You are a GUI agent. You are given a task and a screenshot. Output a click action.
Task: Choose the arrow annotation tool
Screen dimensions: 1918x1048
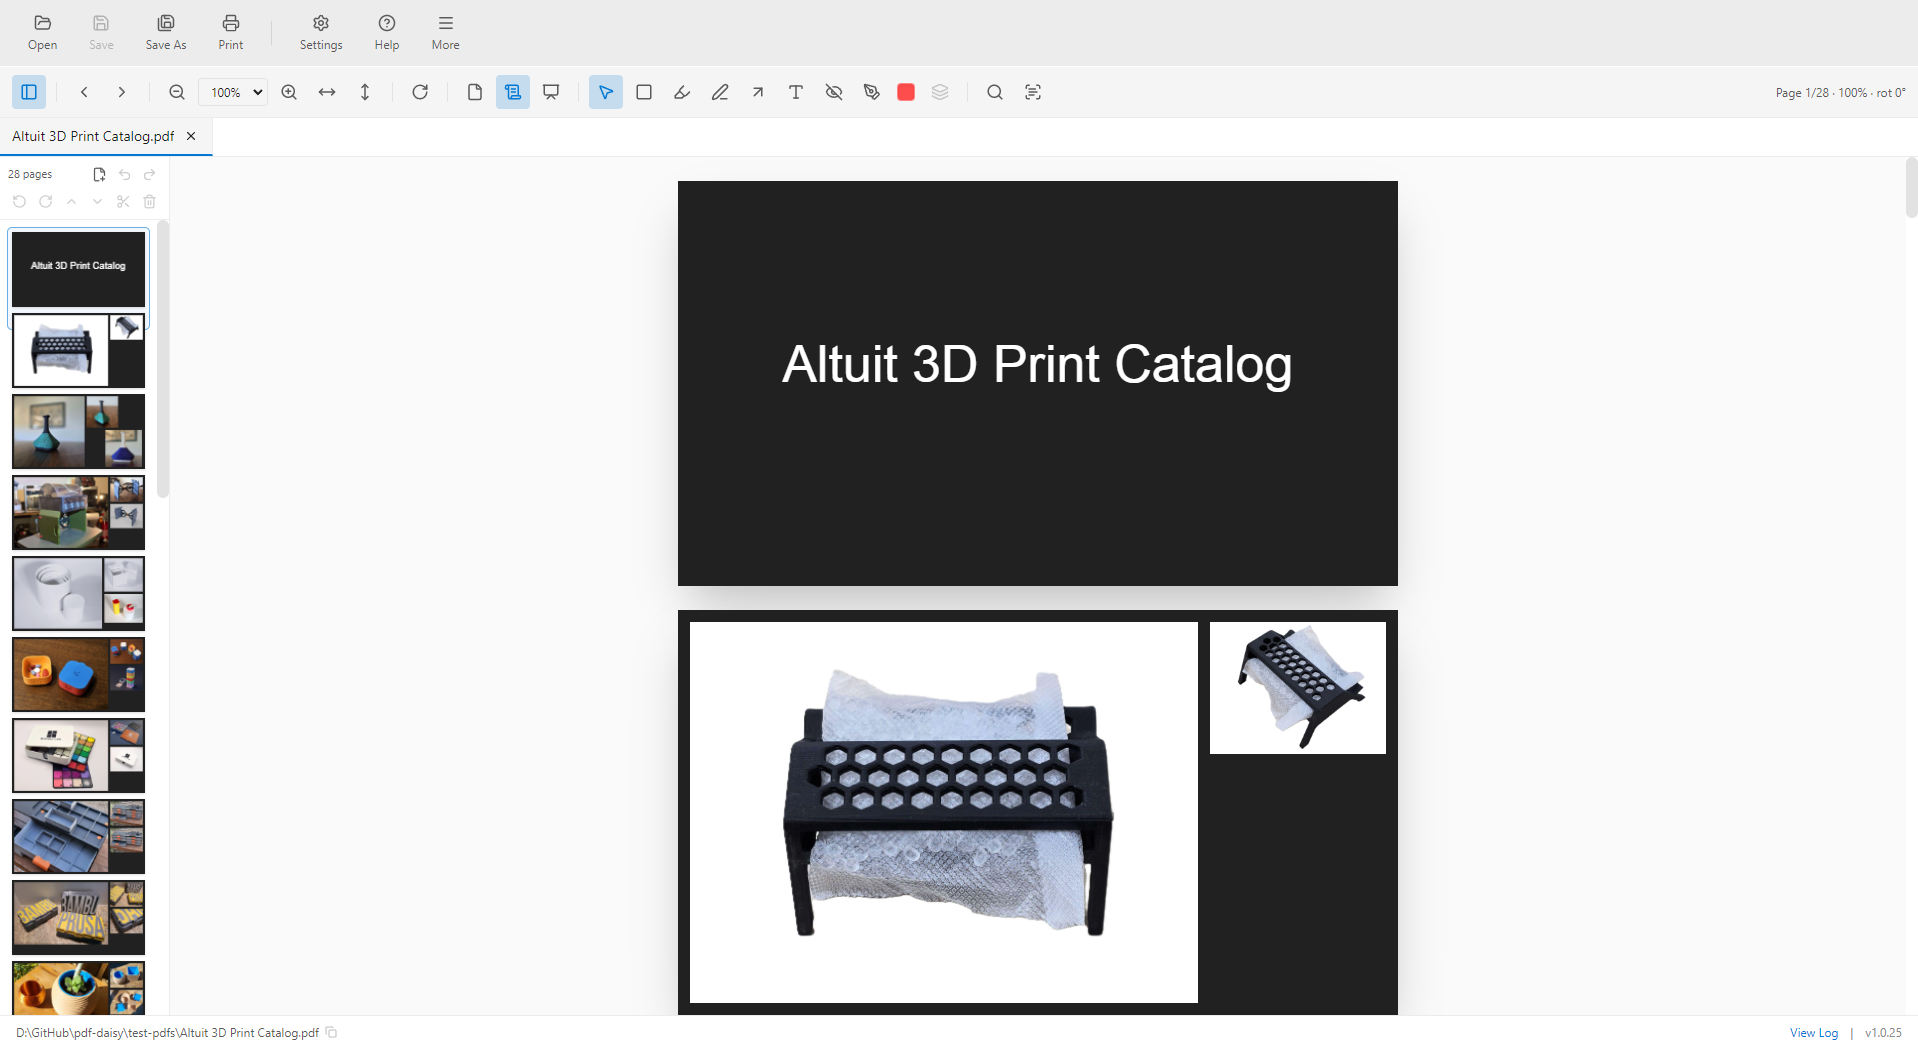(758, 92)
